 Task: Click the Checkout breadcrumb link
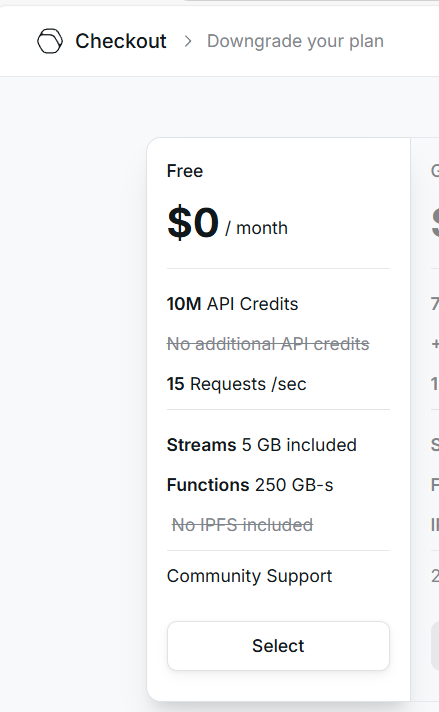point(121,41)
